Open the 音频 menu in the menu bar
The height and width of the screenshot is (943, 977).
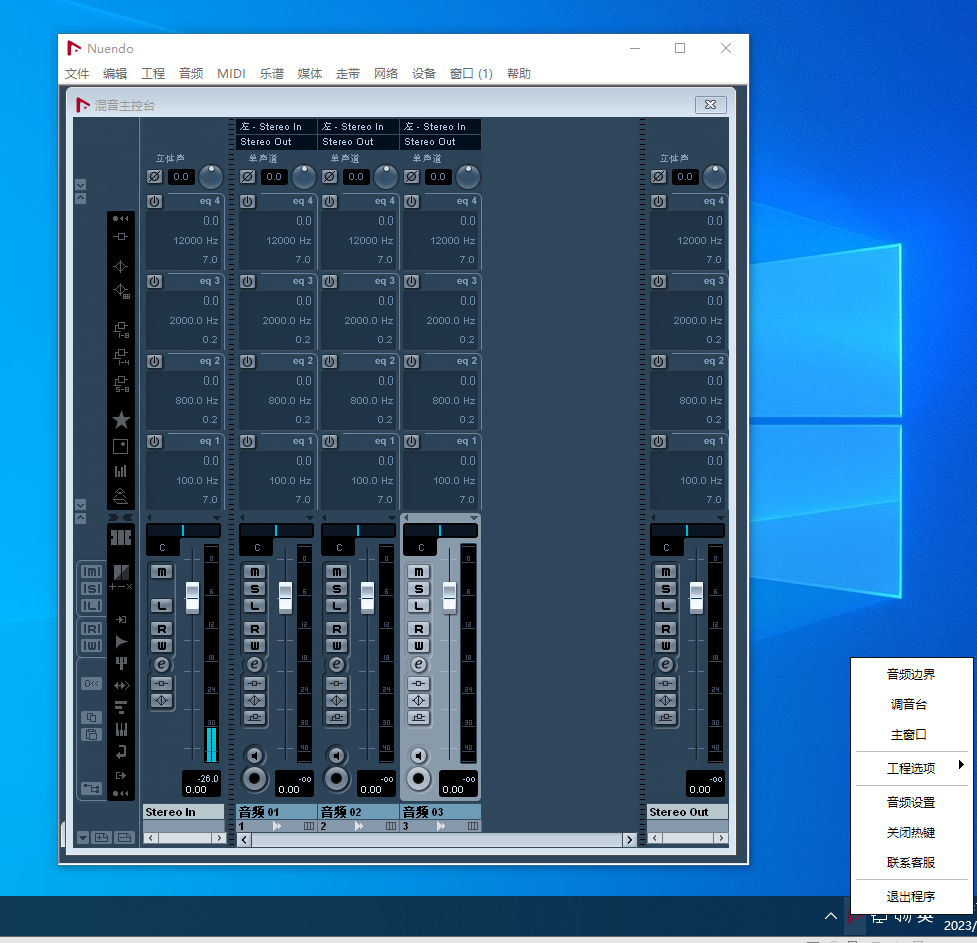pyautogui.click(x=191, y=74)
